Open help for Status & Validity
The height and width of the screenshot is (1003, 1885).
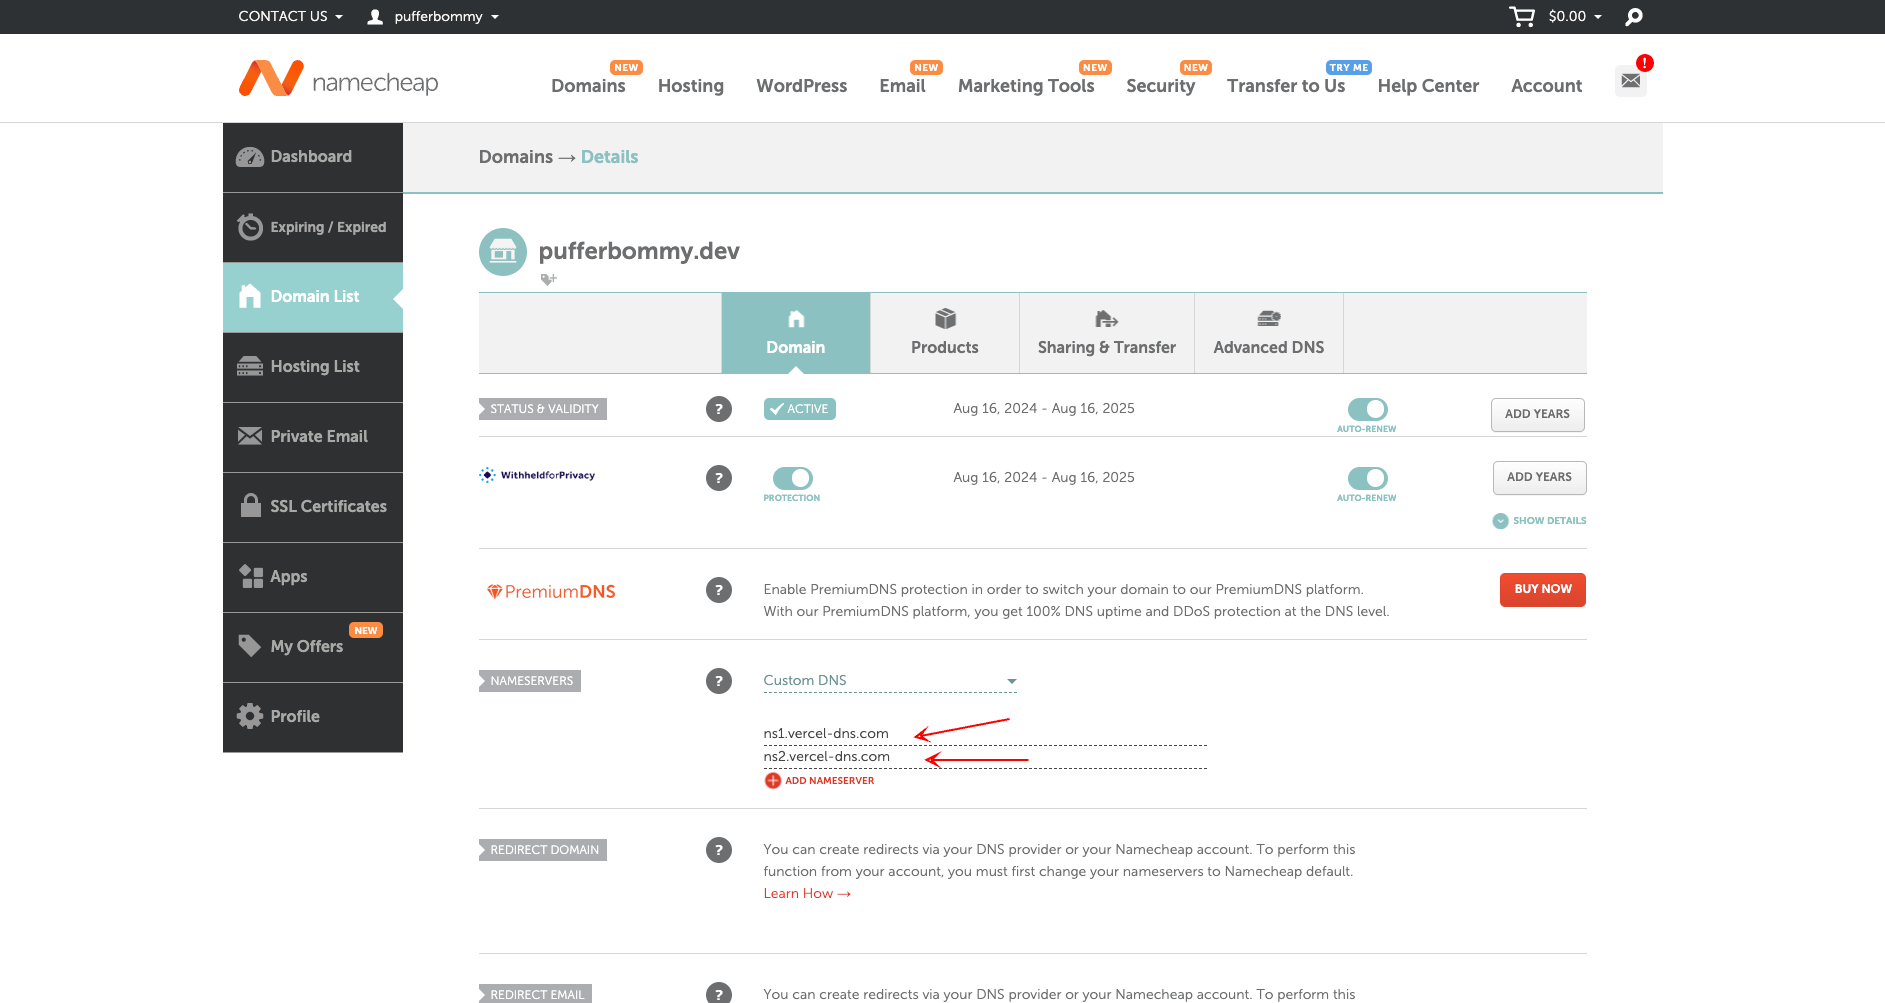[719, 409]
